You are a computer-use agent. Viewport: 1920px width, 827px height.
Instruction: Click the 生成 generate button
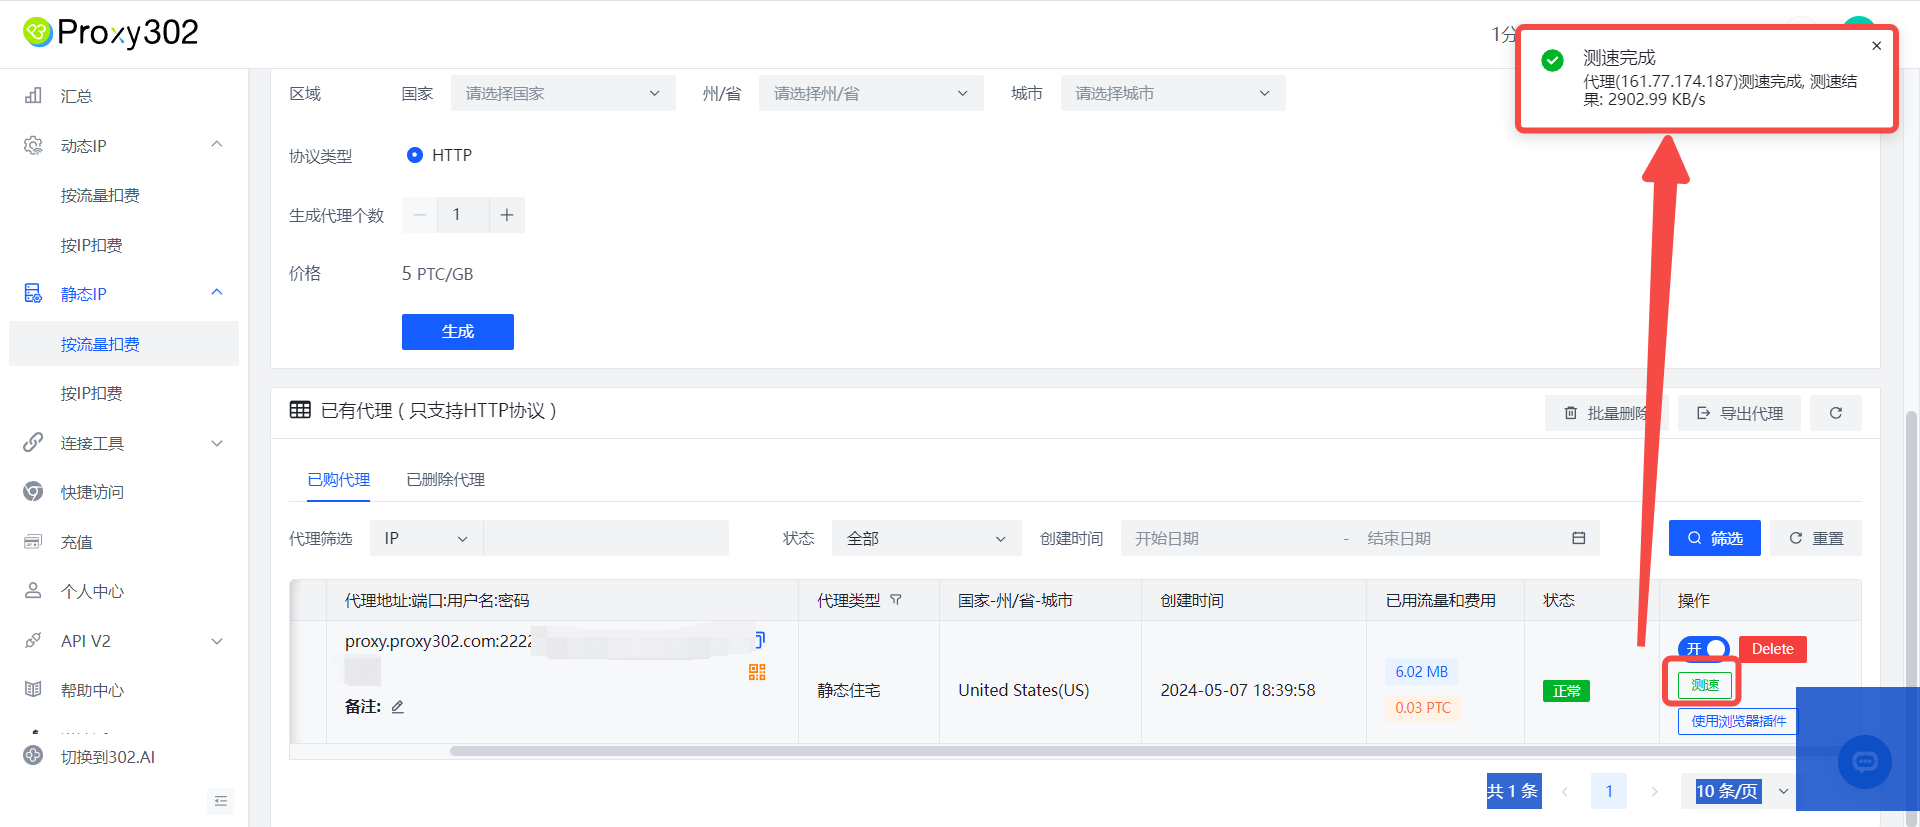(458, 332)
